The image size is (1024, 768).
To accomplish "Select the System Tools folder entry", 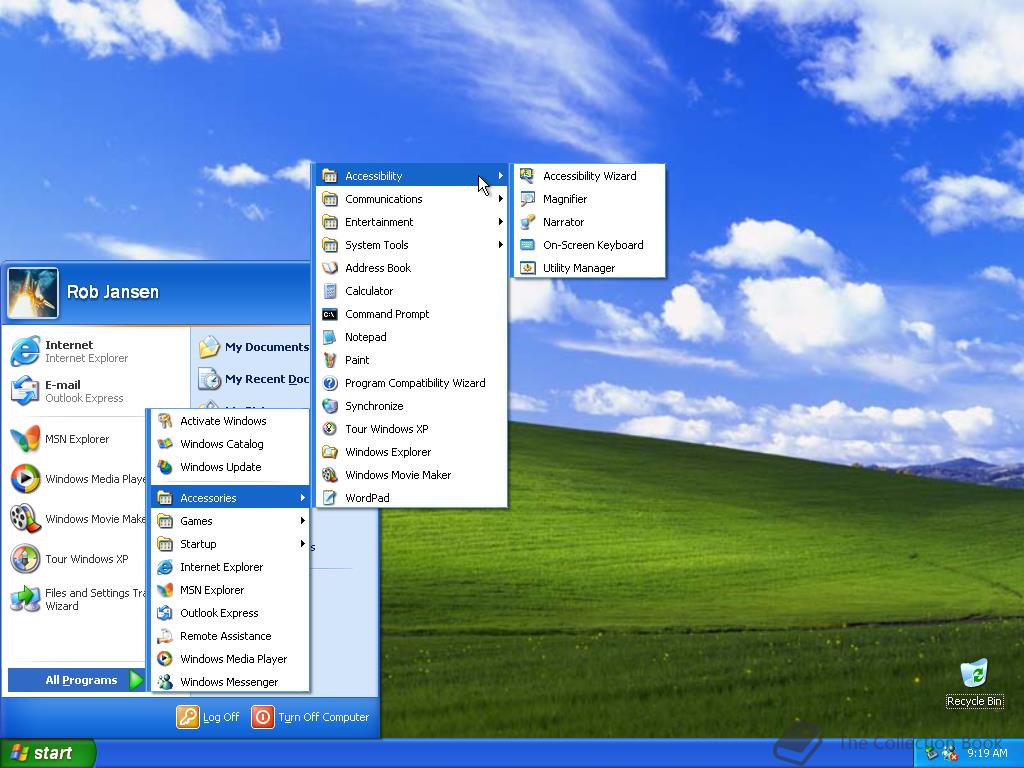I will tap(411, 245).
